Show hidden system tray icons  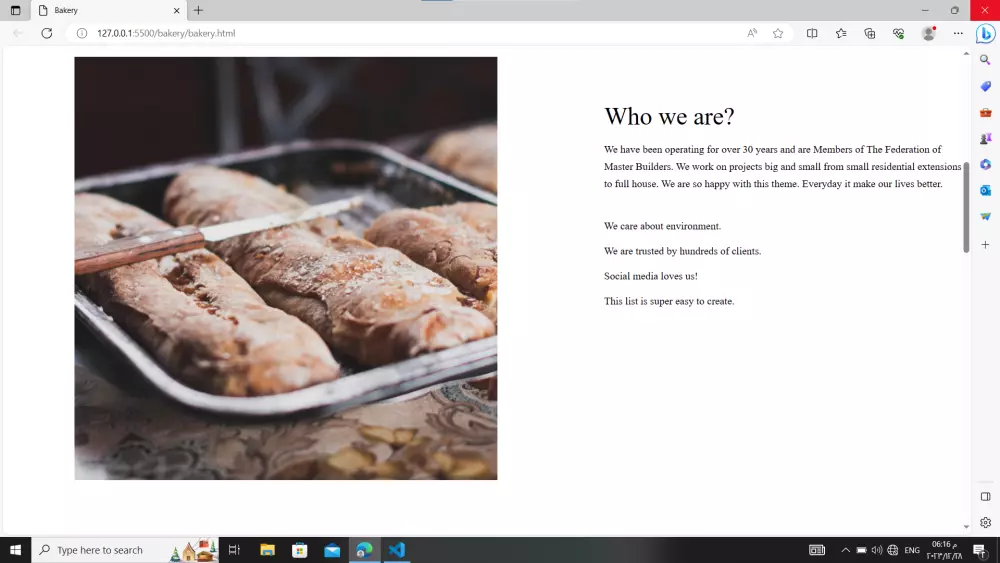click(846, 550)
